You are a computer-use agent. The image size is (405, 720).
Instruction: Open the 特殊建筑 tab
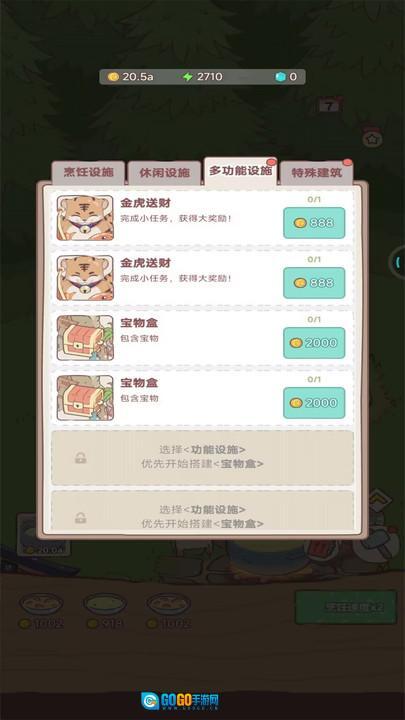point(317,173)
